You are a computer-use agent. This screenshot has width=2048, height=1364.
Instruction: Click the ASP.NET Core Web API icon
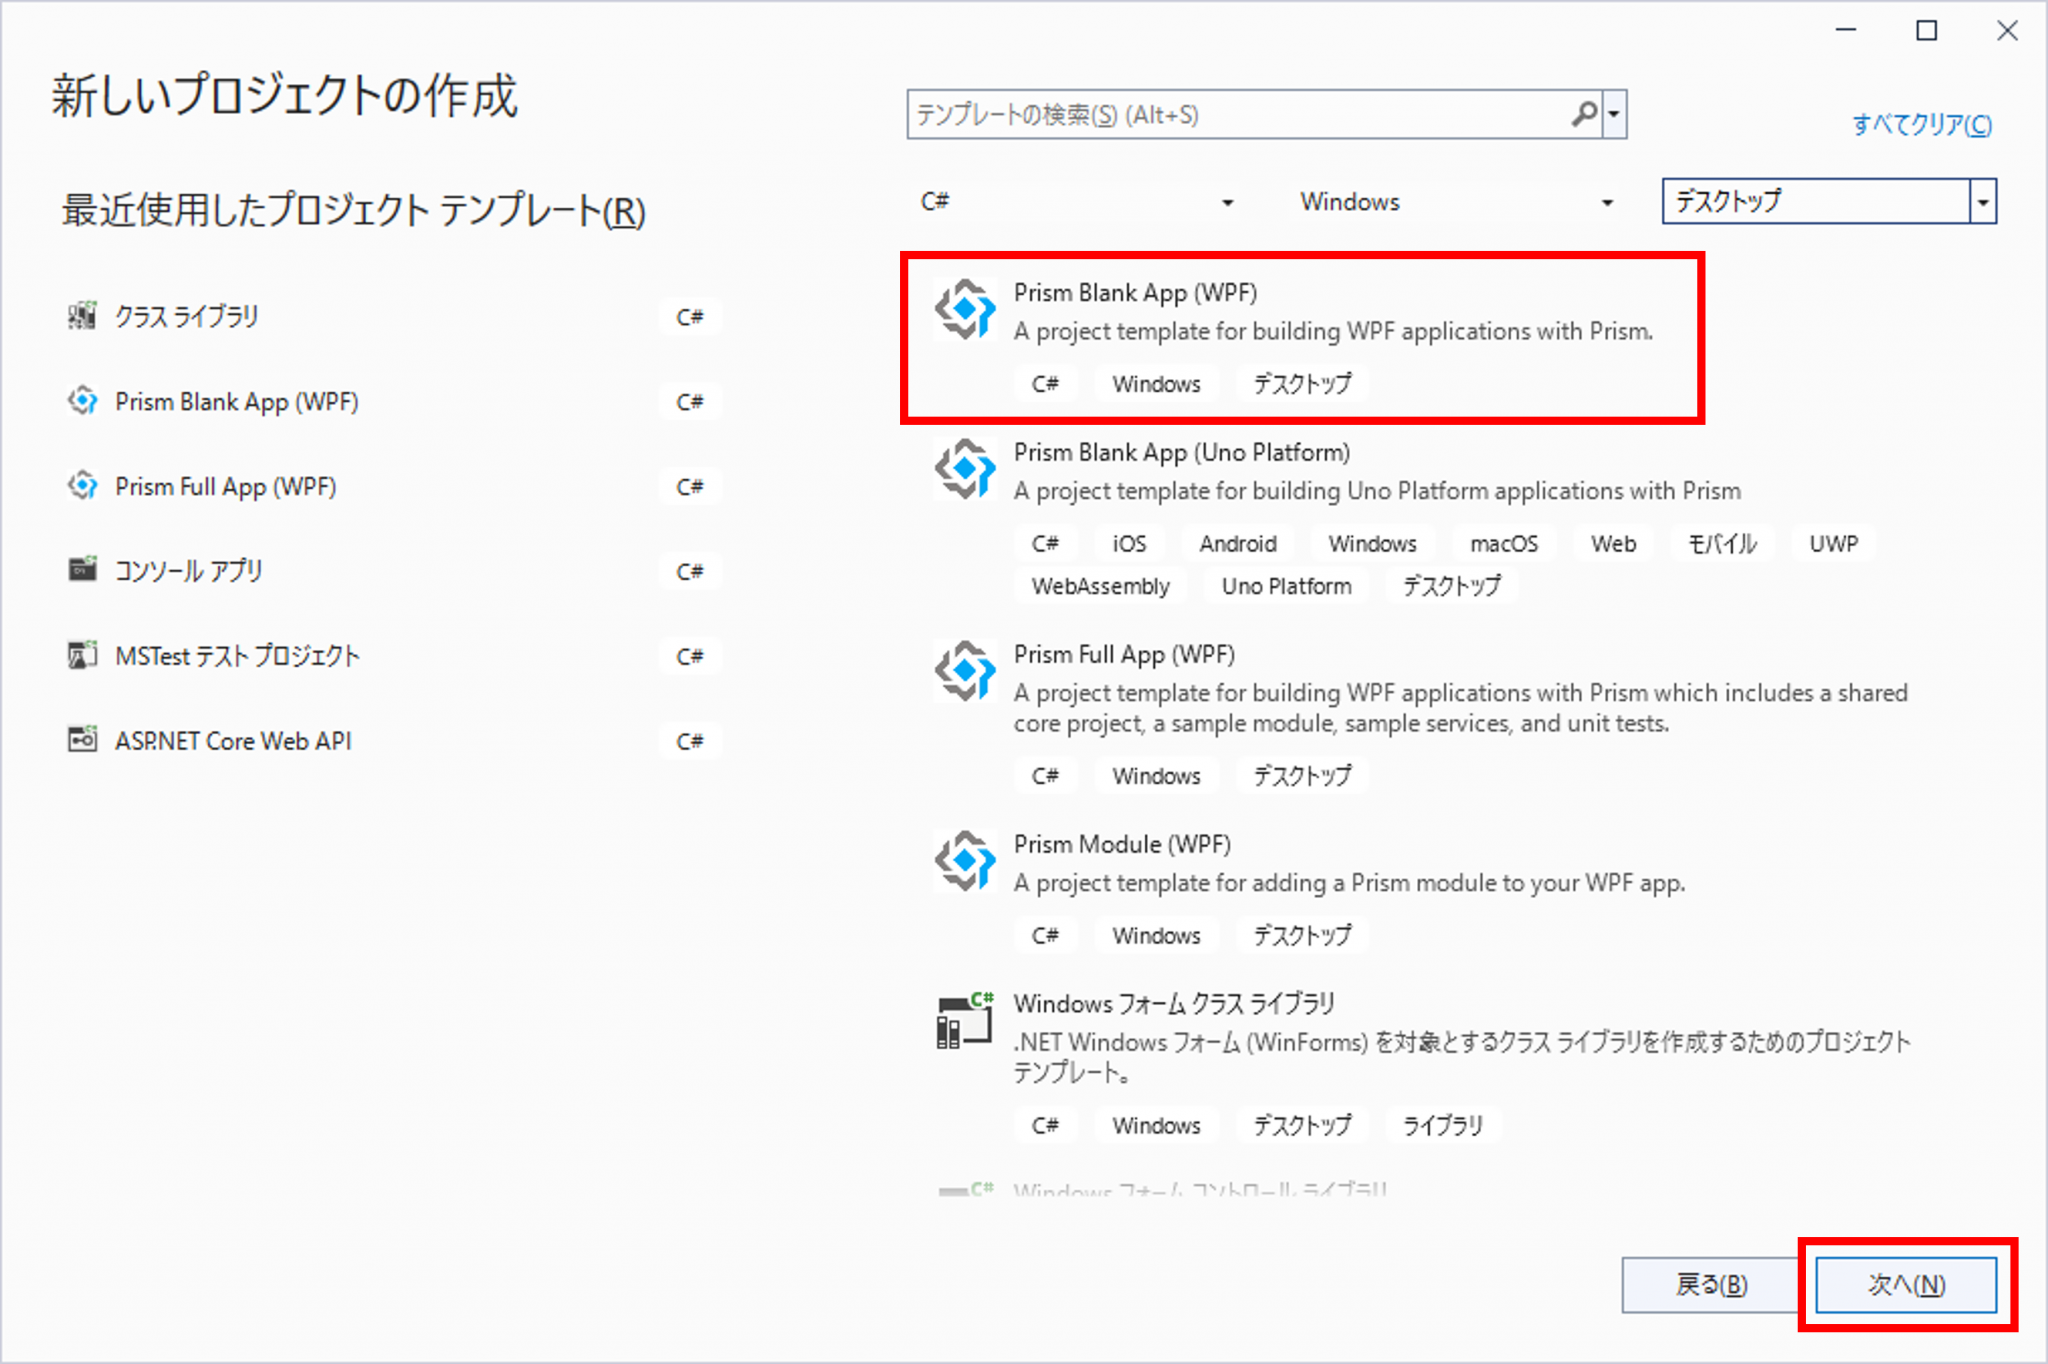[x=82, y=740]
